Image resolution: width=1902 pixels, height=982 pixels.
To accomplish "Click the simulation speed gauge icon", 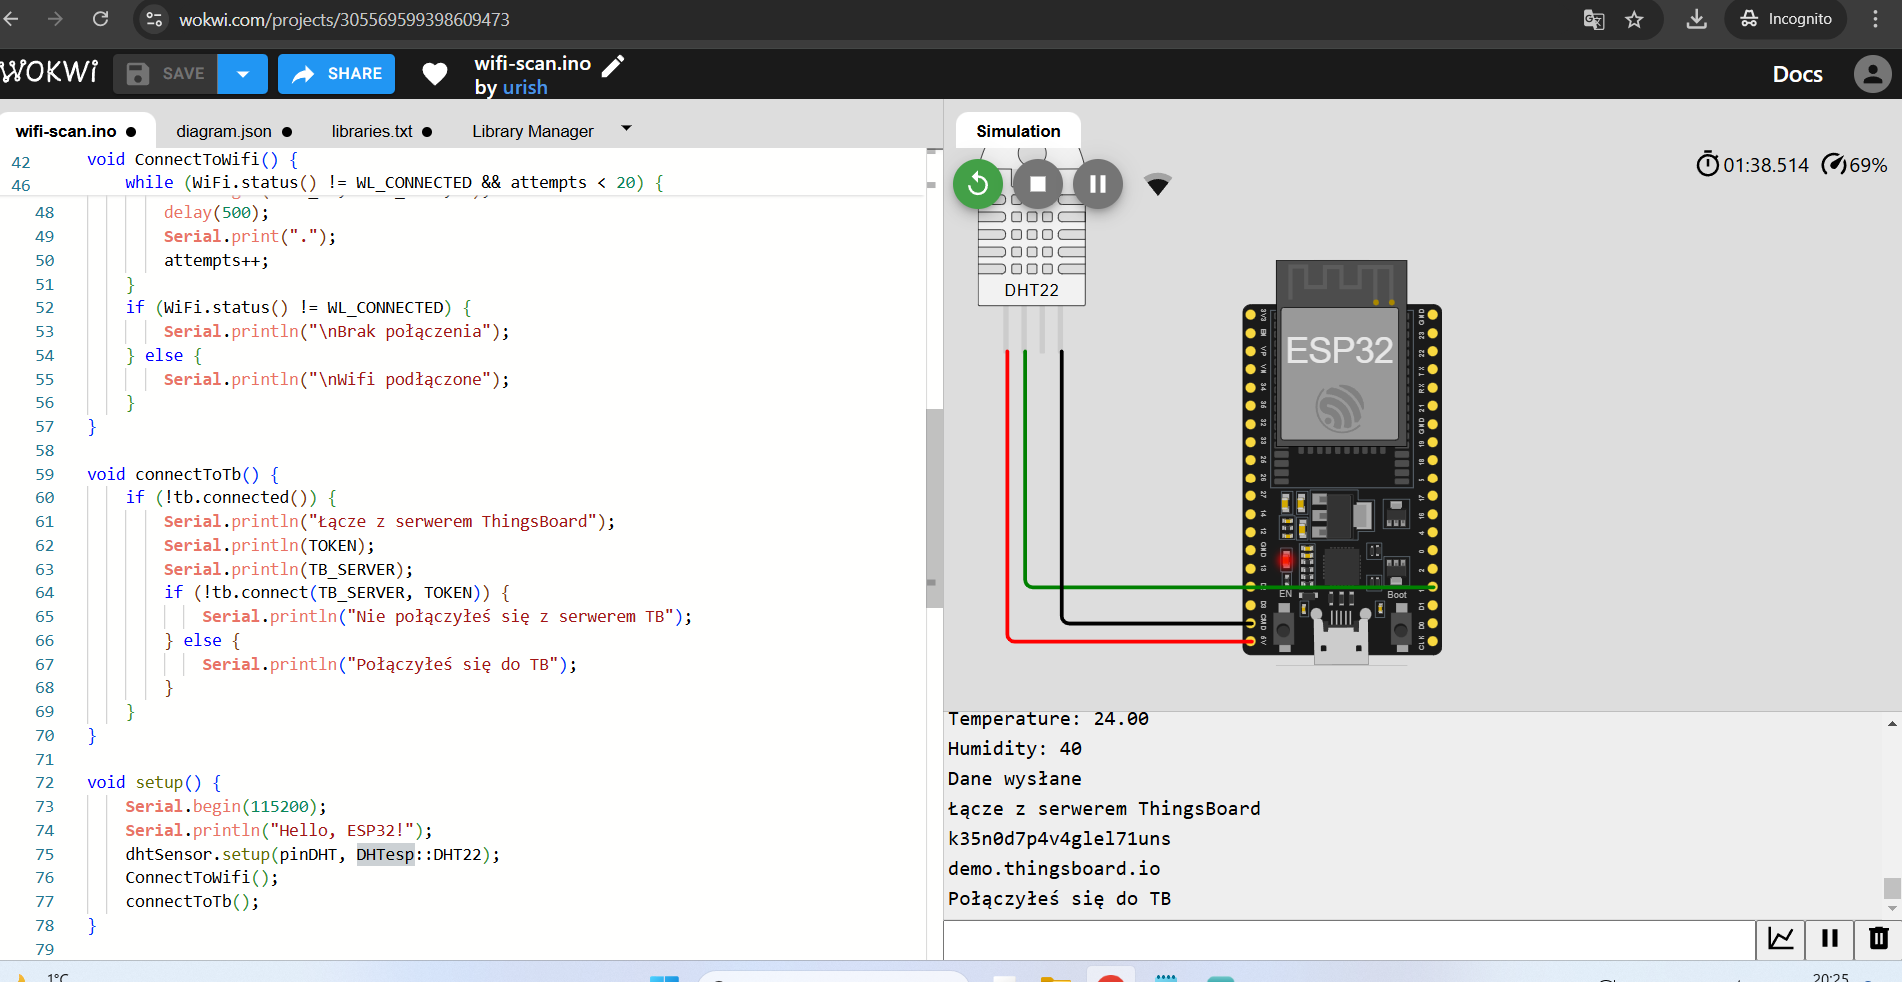I will pos(1833,165).
